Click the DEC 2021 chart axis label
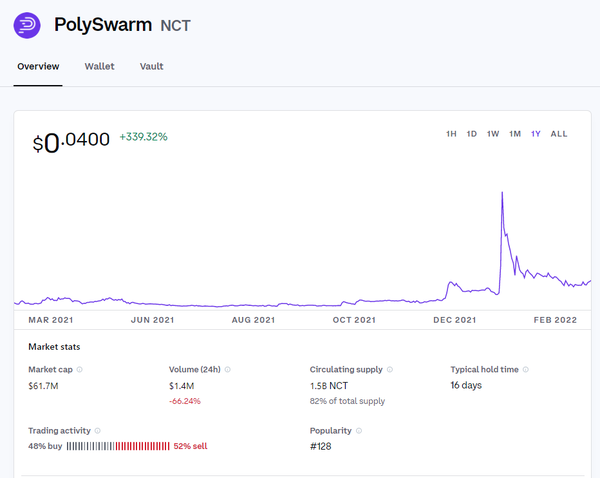Viewport: 600px width, 478px height. click(454, 320)
